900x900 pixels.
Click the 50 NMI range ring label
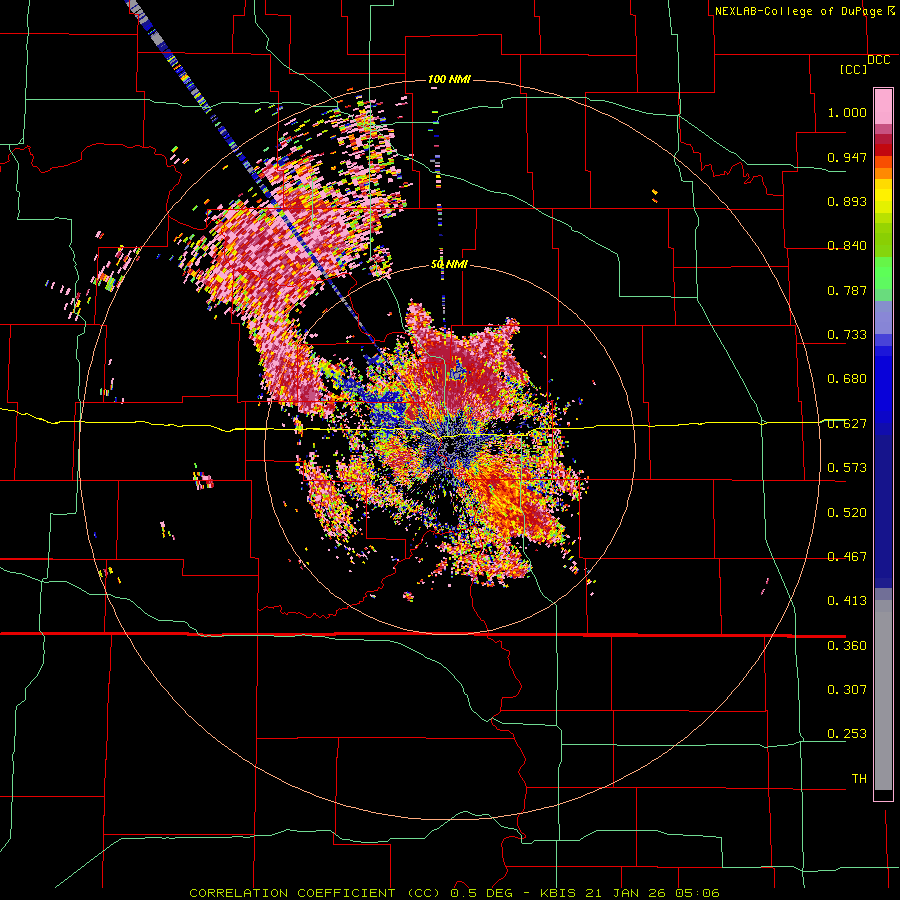point(449,265)
